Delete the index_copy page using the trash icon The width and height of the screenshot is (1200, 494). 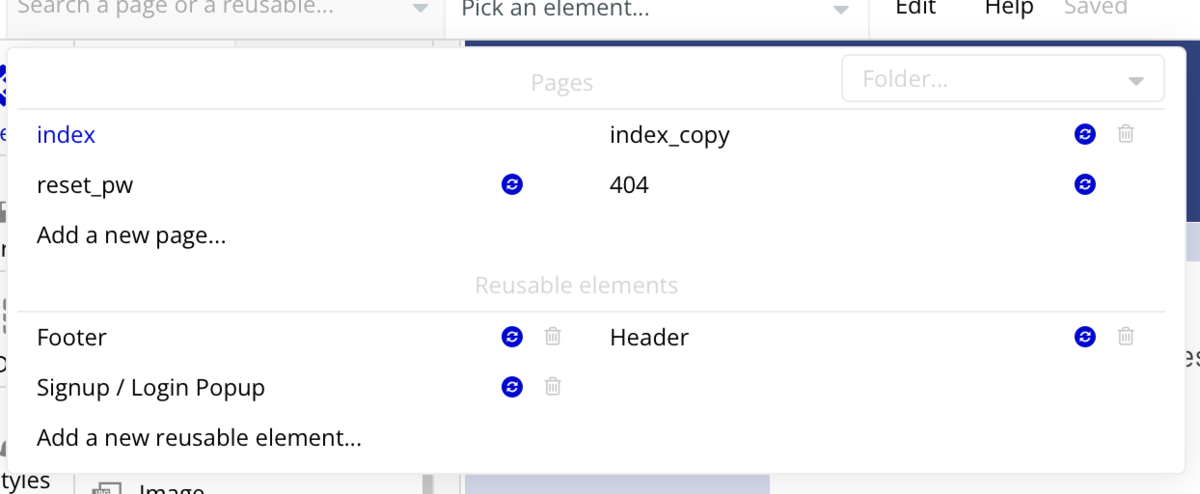tap(1125, 134)
